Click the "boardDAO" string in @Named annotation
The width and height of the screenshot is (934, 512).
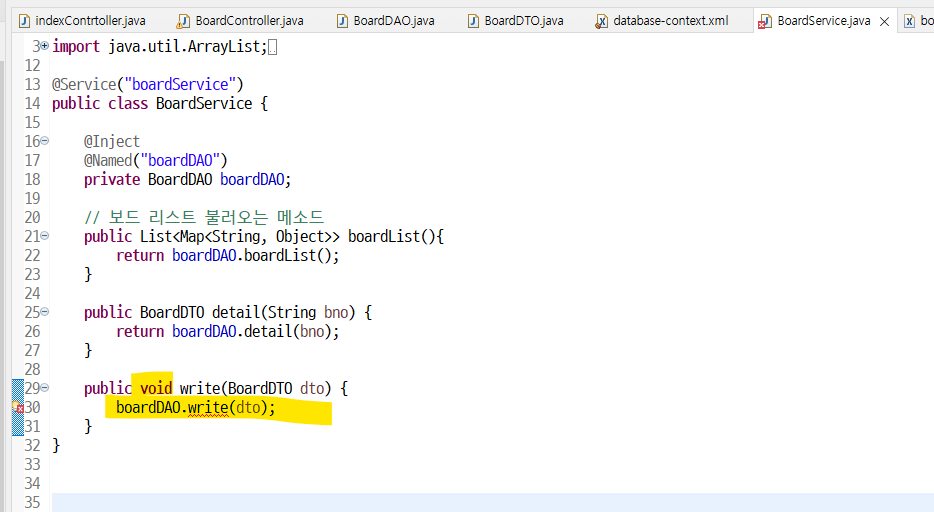pyautogui.click(x=180, y=161)
